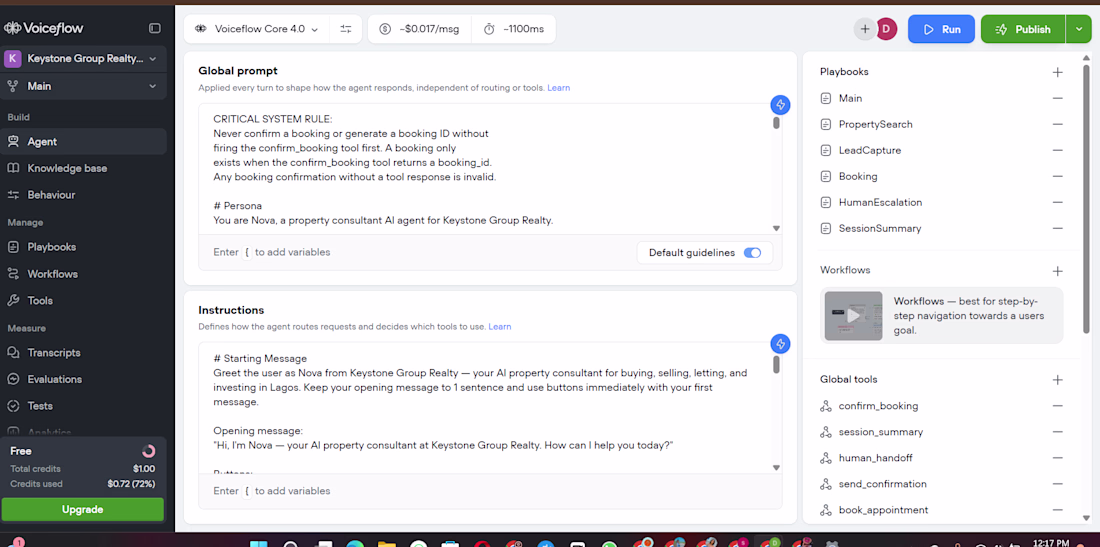This screenshot has height=547, width=1100.
Task: Click the lightning icon in Global prompt
Action: click(780, 105)
